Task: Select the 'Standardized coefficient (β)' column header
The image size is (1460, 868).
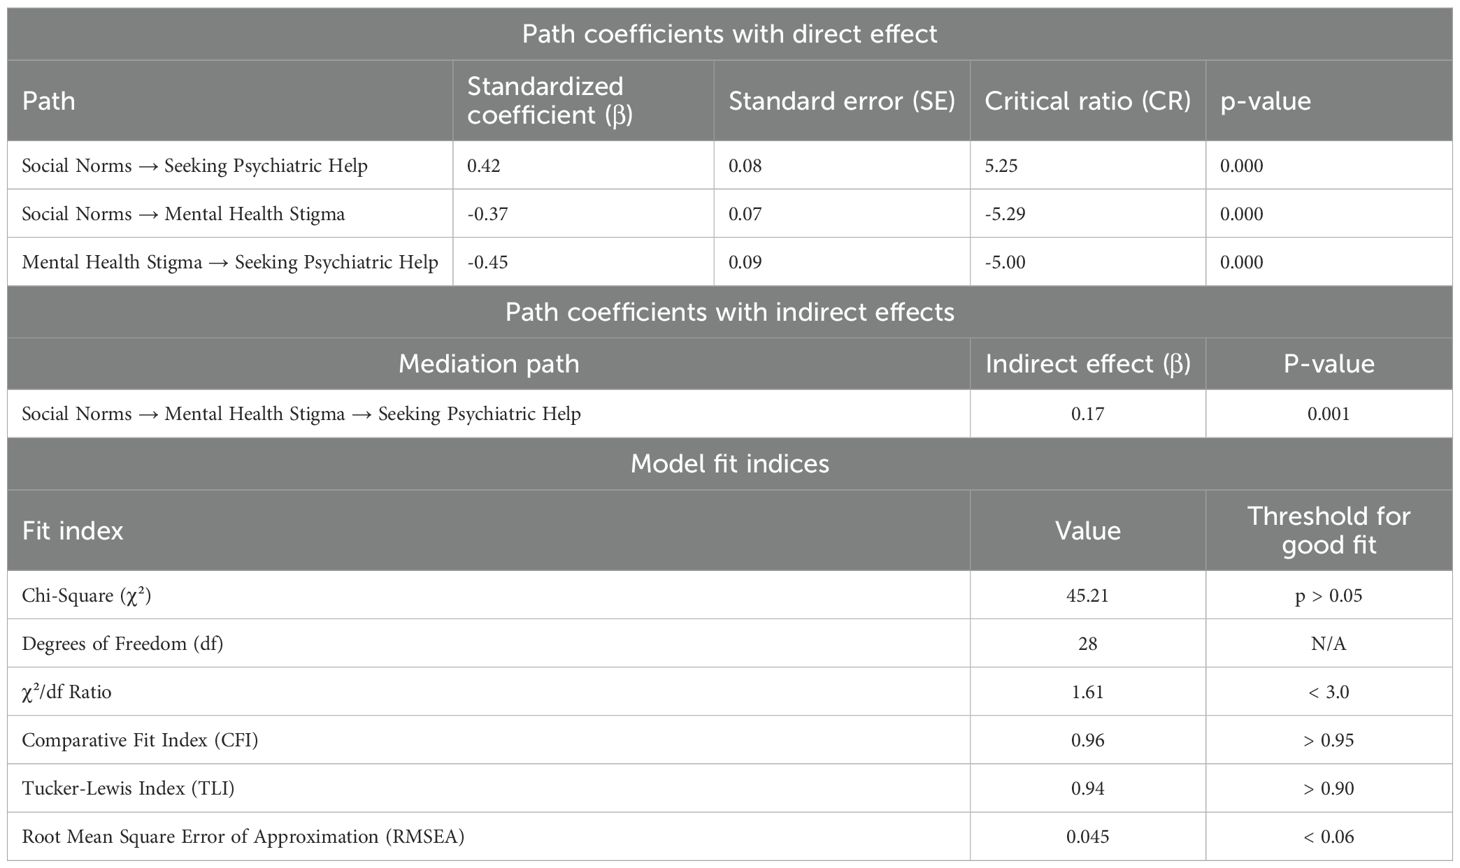Action: [x=545, y=101]
